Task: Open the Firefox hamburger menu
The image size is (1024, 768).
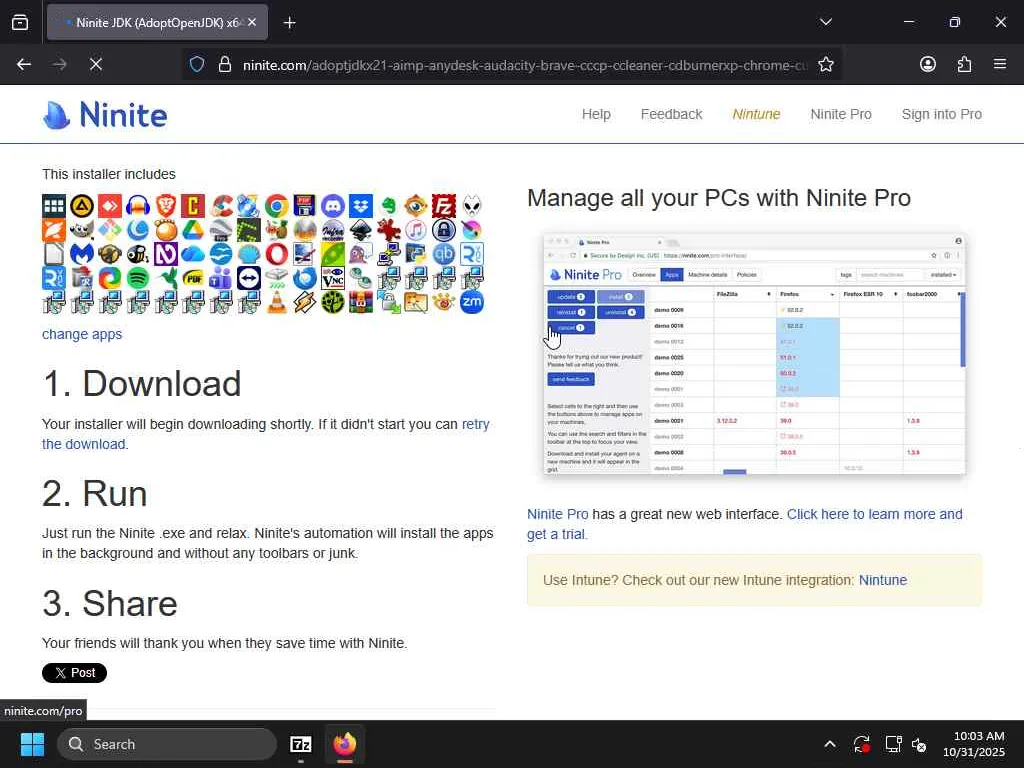Action: point(1000,64)
